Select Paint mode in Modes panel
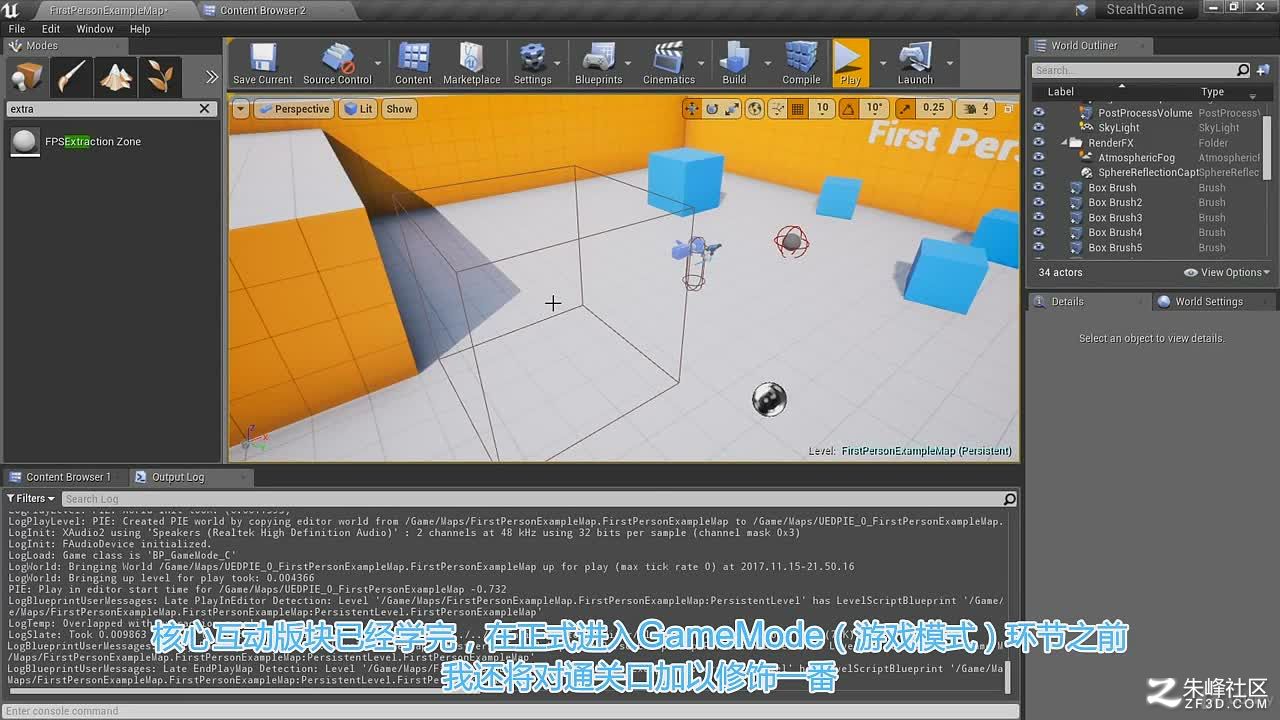The height and width of the screenshot is (720, 1280). 72,76
